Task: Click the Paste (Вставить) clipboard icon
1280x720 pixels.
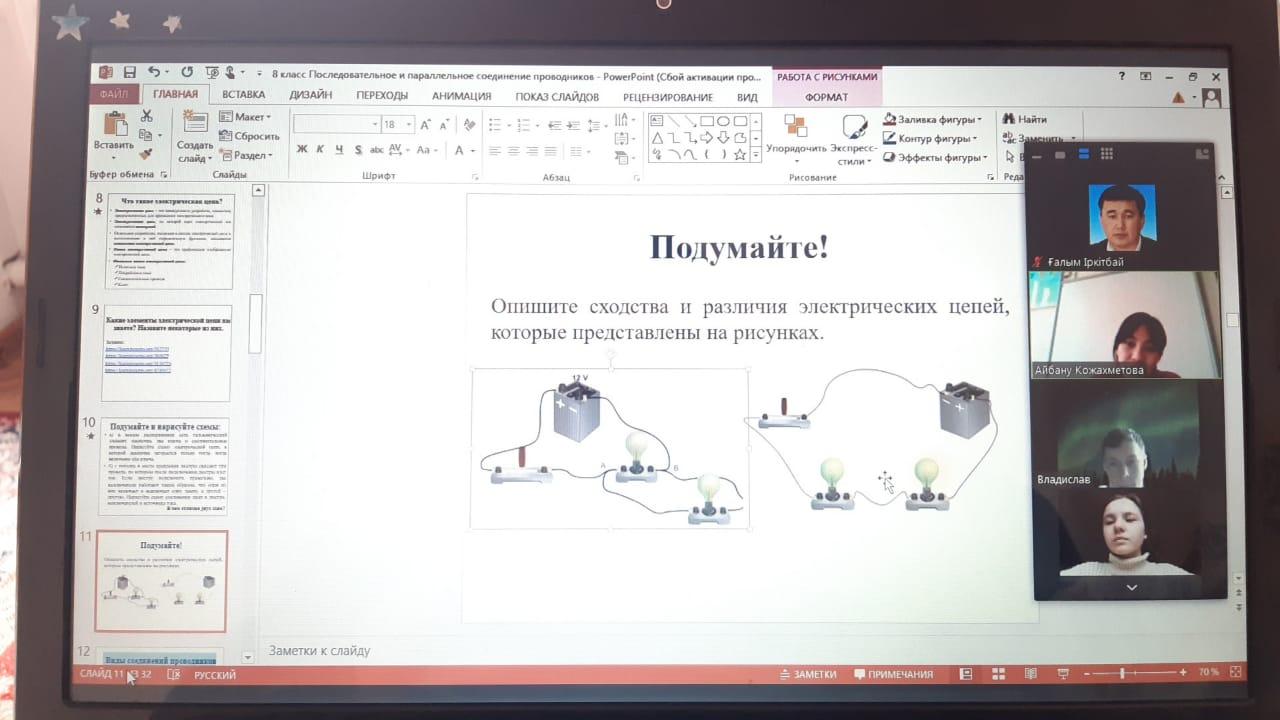Action: (x=114, y=130)
